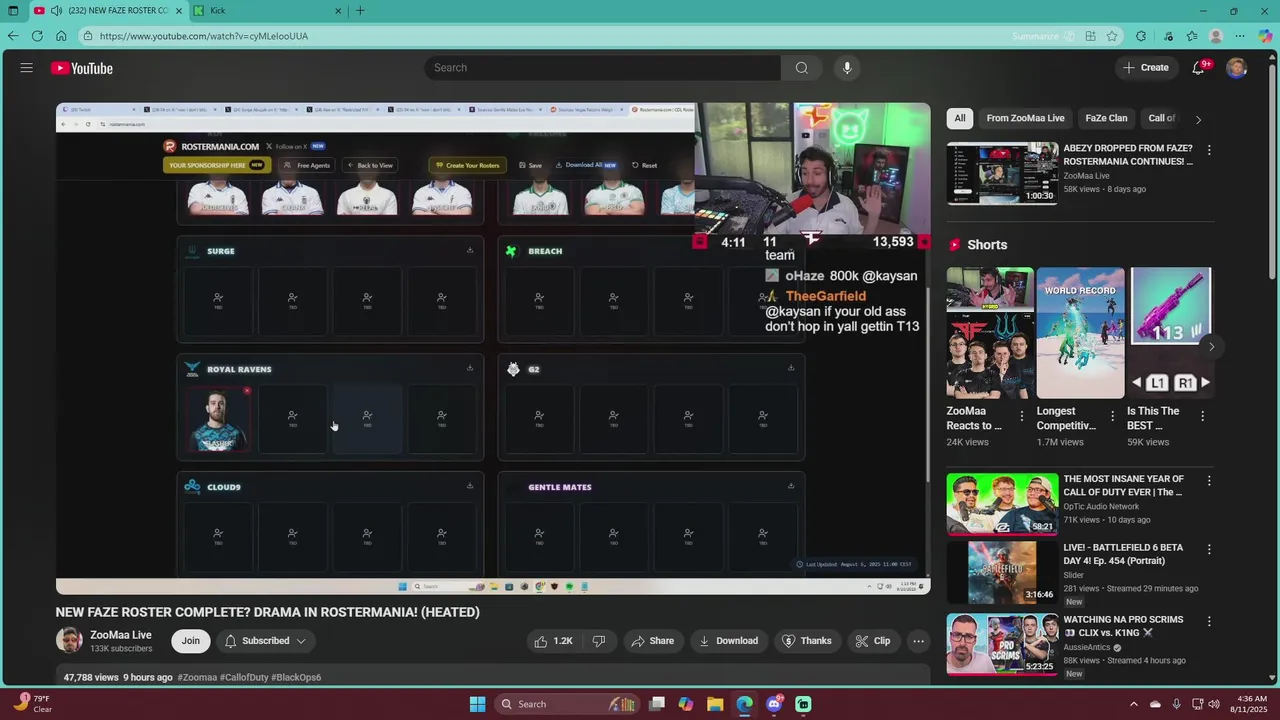Open the browser home page
The height and width of the screenshot is (720, 1280).
(61, 36)
